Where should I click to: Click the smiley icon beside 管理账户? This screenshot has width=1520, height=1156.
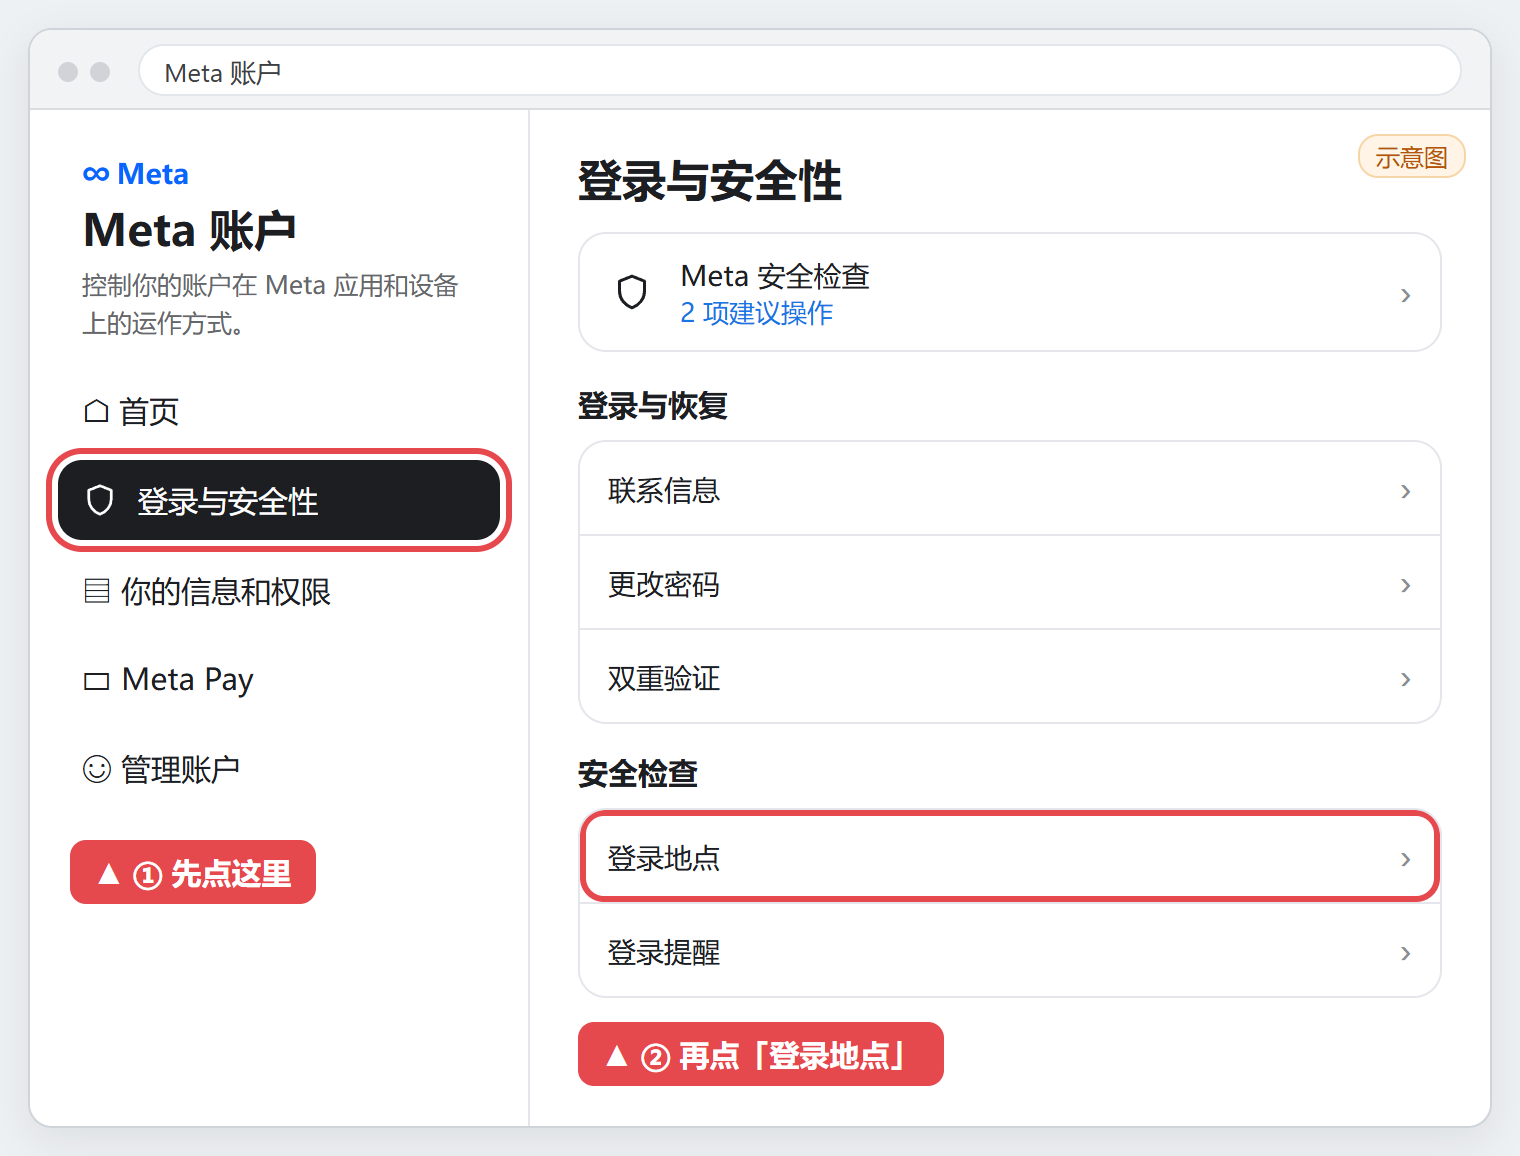coord(97,769)
